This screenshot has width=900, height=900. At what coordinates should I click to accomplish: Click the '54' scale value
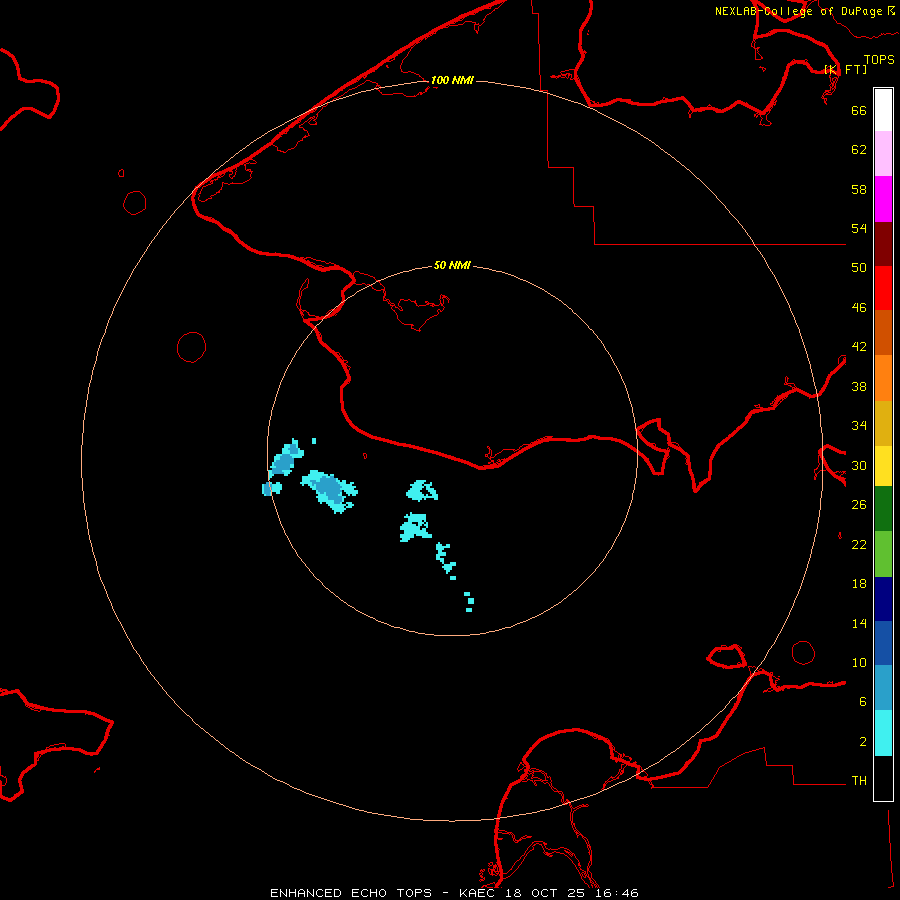859,228
